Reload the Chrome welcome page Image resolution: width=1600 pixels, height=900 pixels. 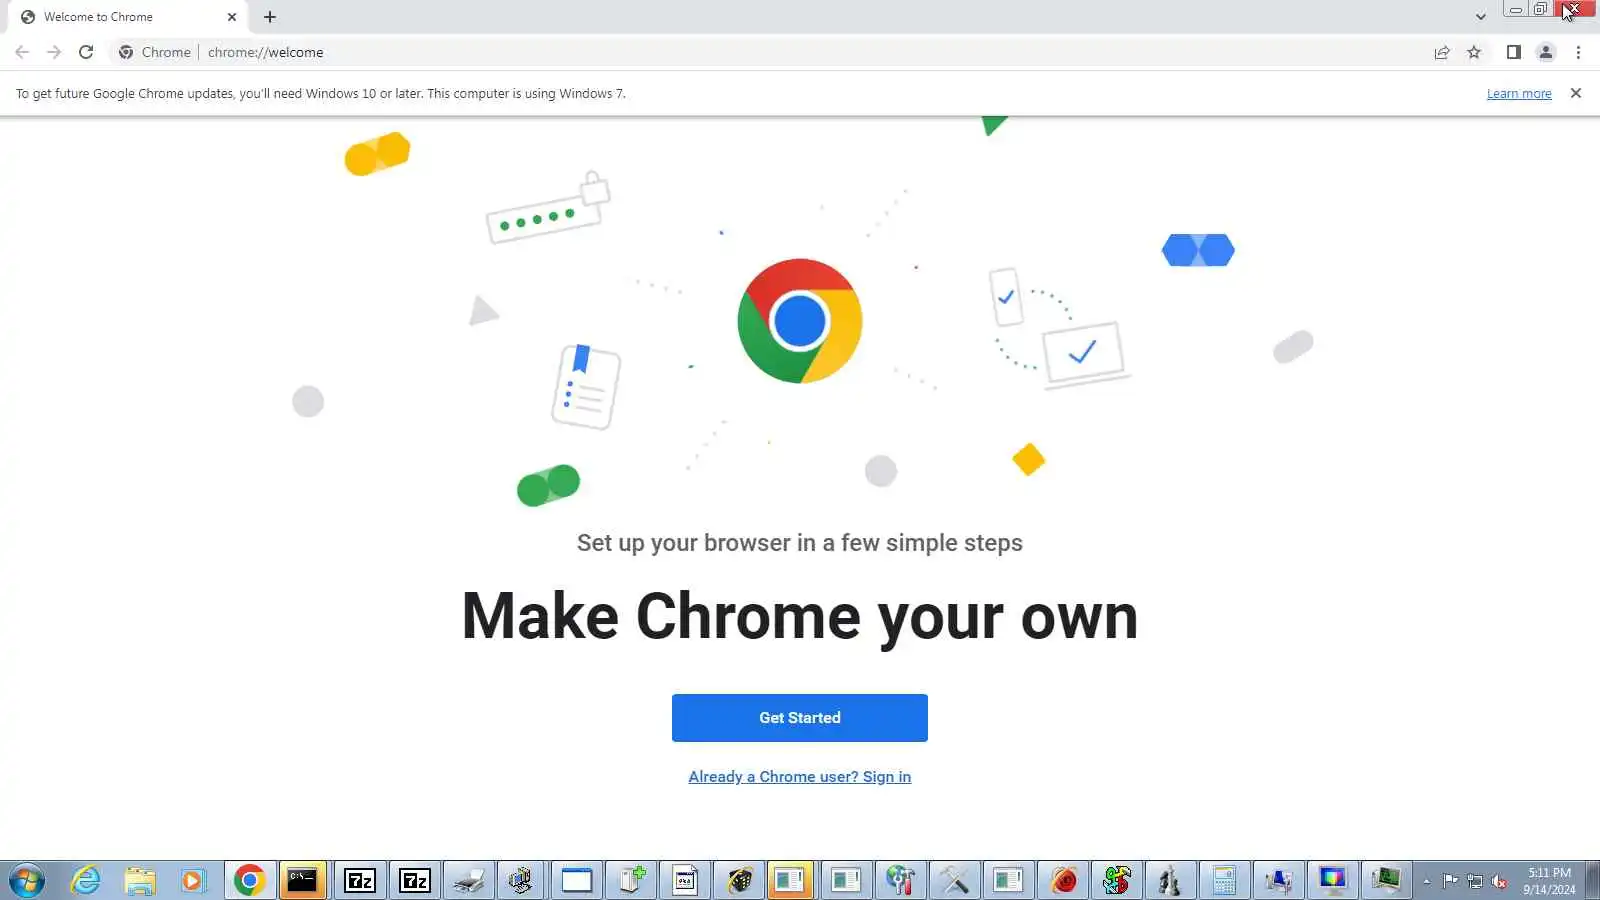tap(86, 52)
